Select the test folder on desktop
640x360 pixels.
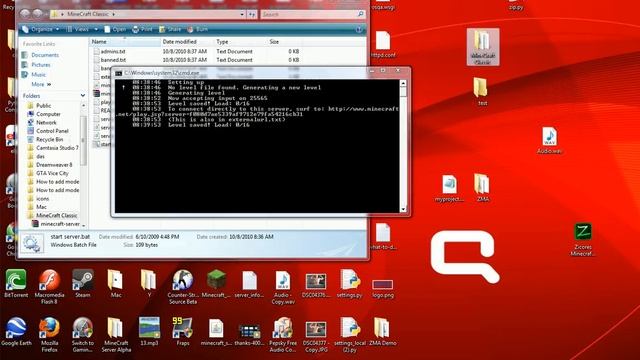tap(482, 92)
